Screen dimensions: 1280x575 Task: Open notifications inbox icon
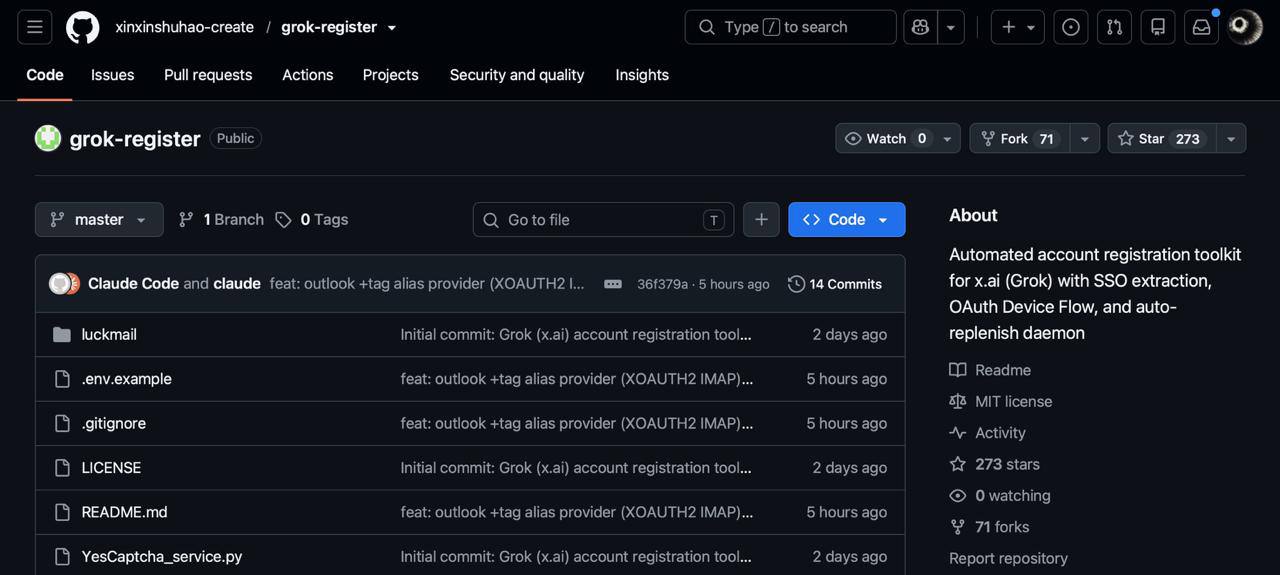(1202, 27)
